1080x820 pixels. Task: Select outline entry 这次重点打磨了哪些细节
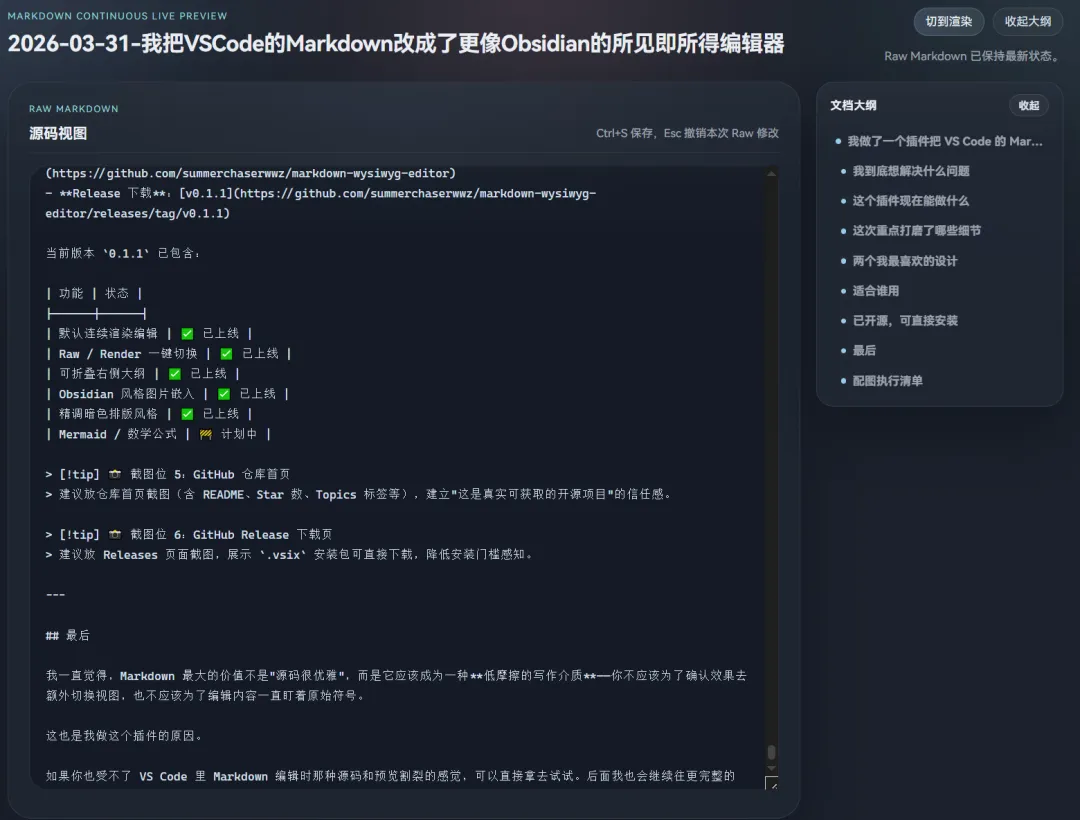(916, 231)
